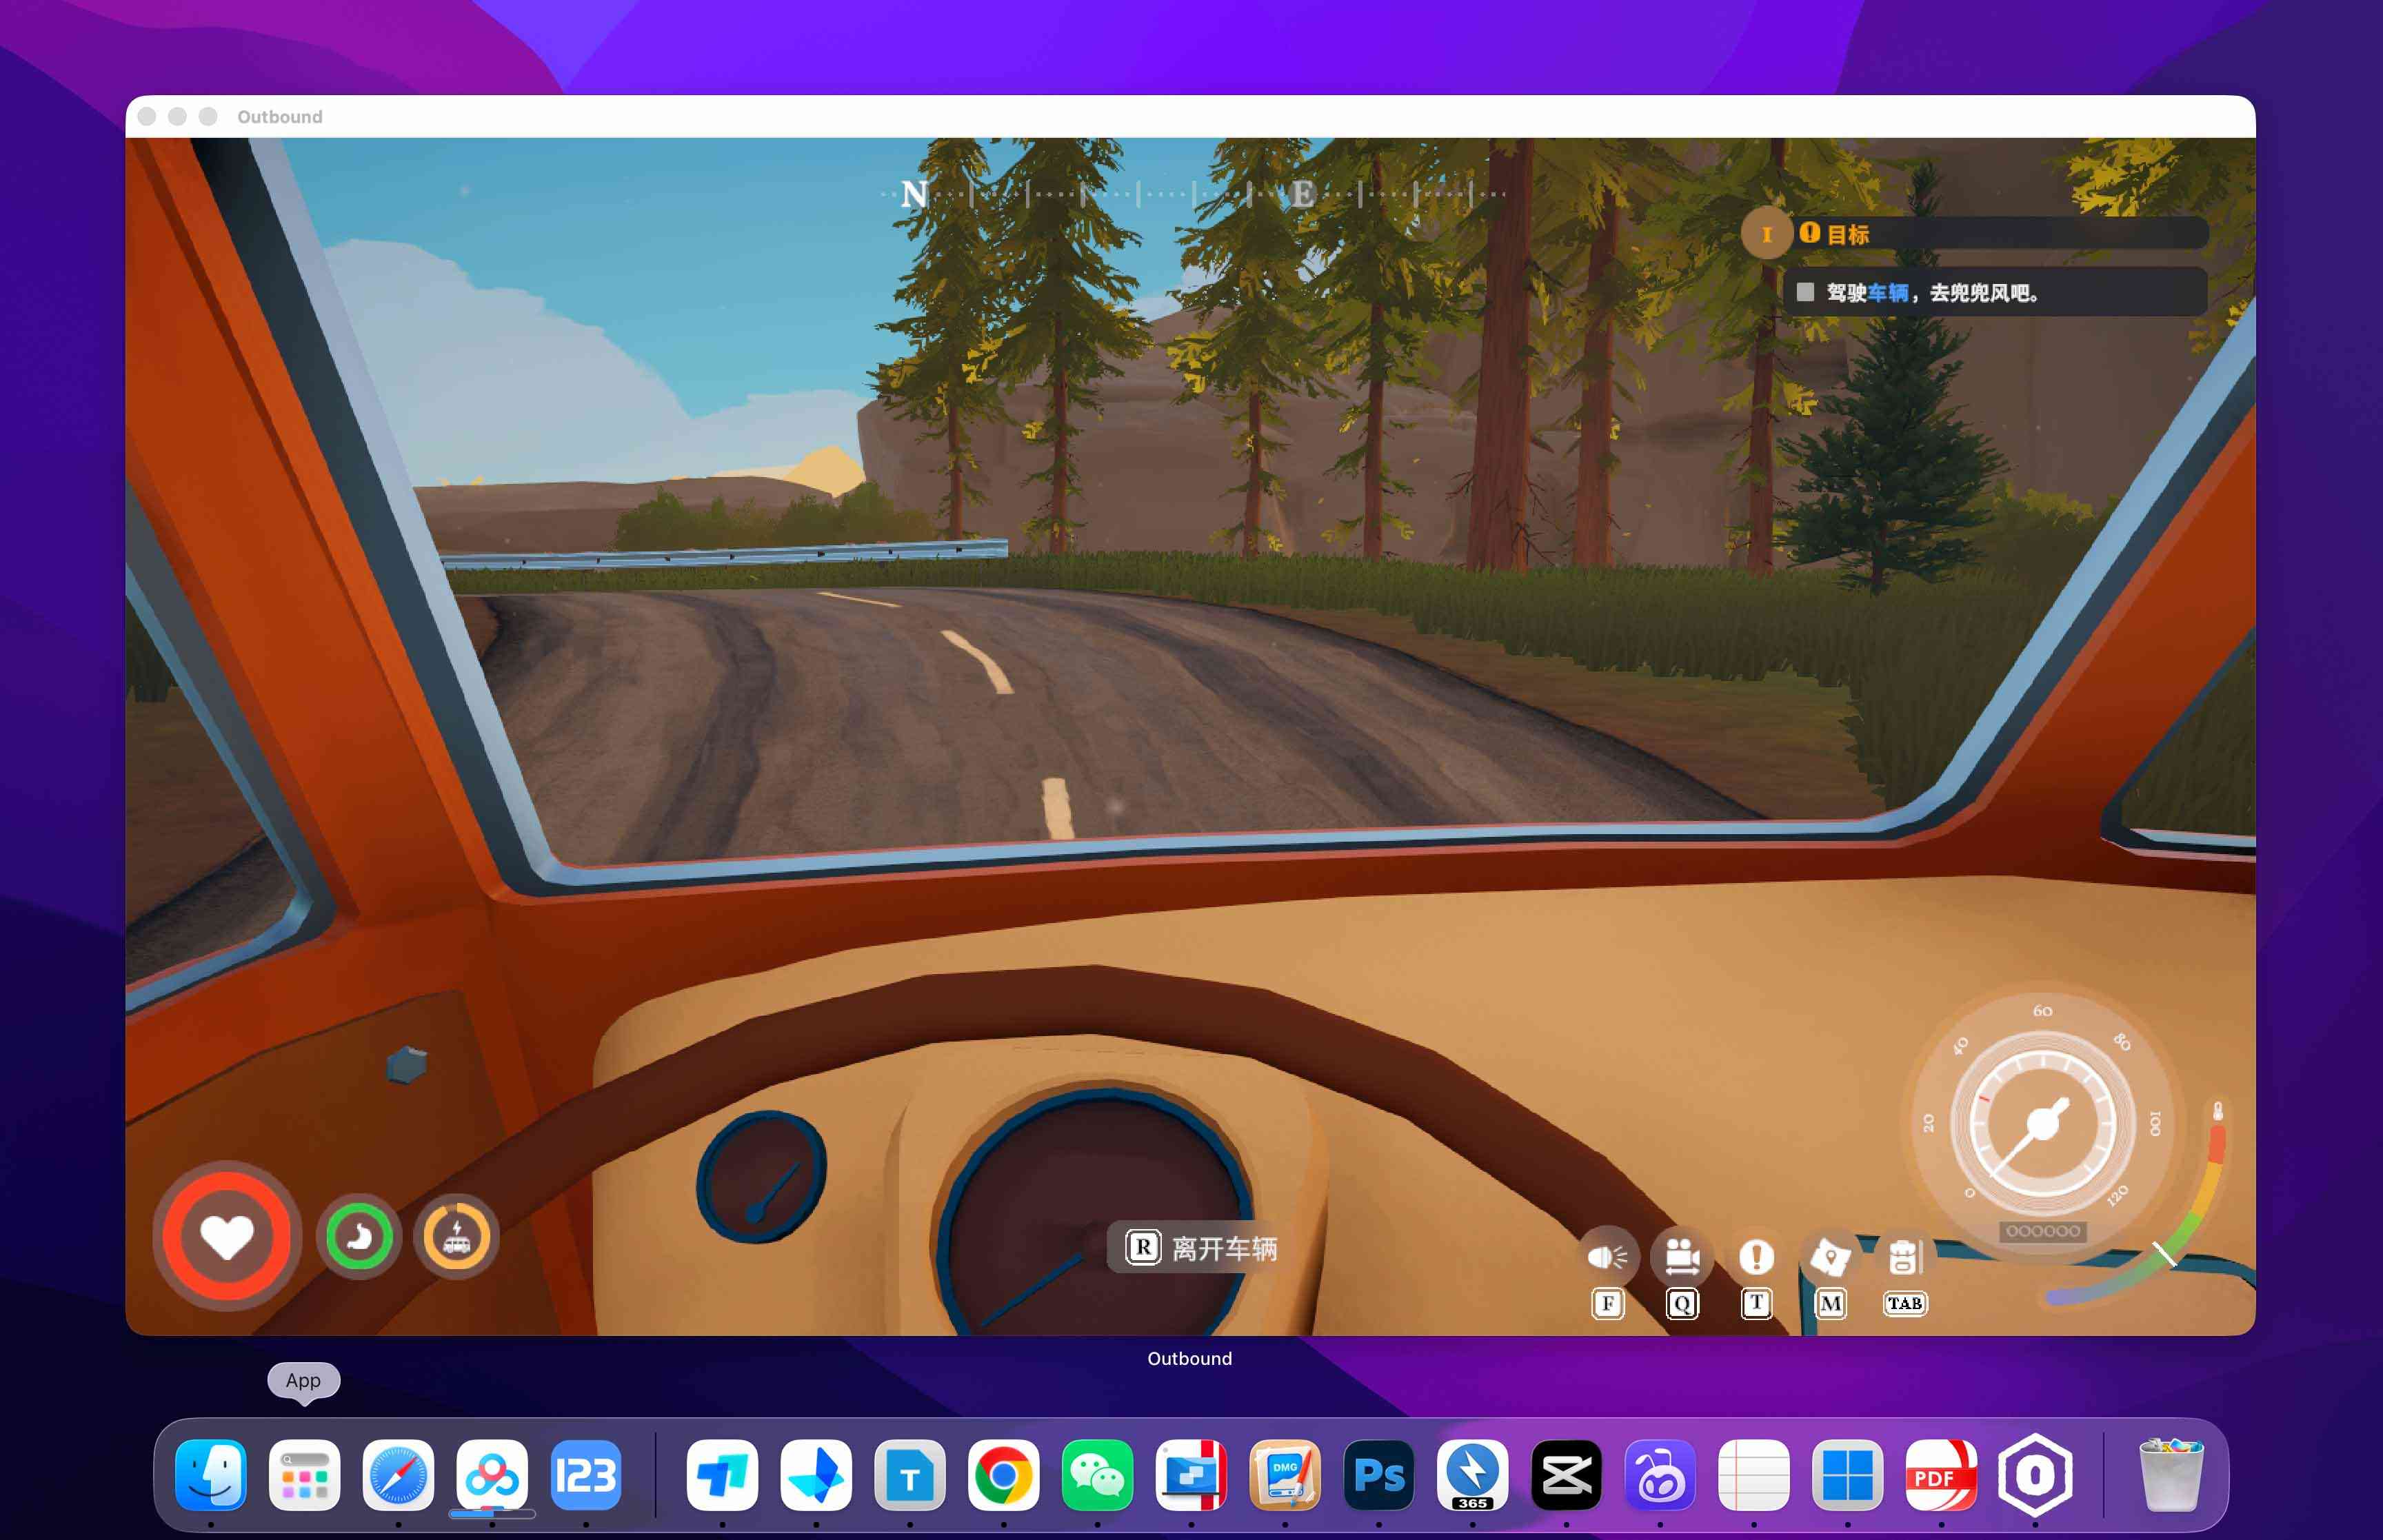Screen dimensions: 2383x1540
Task: Open Photoshop from the dock
Action: tap(1378, 1475)
